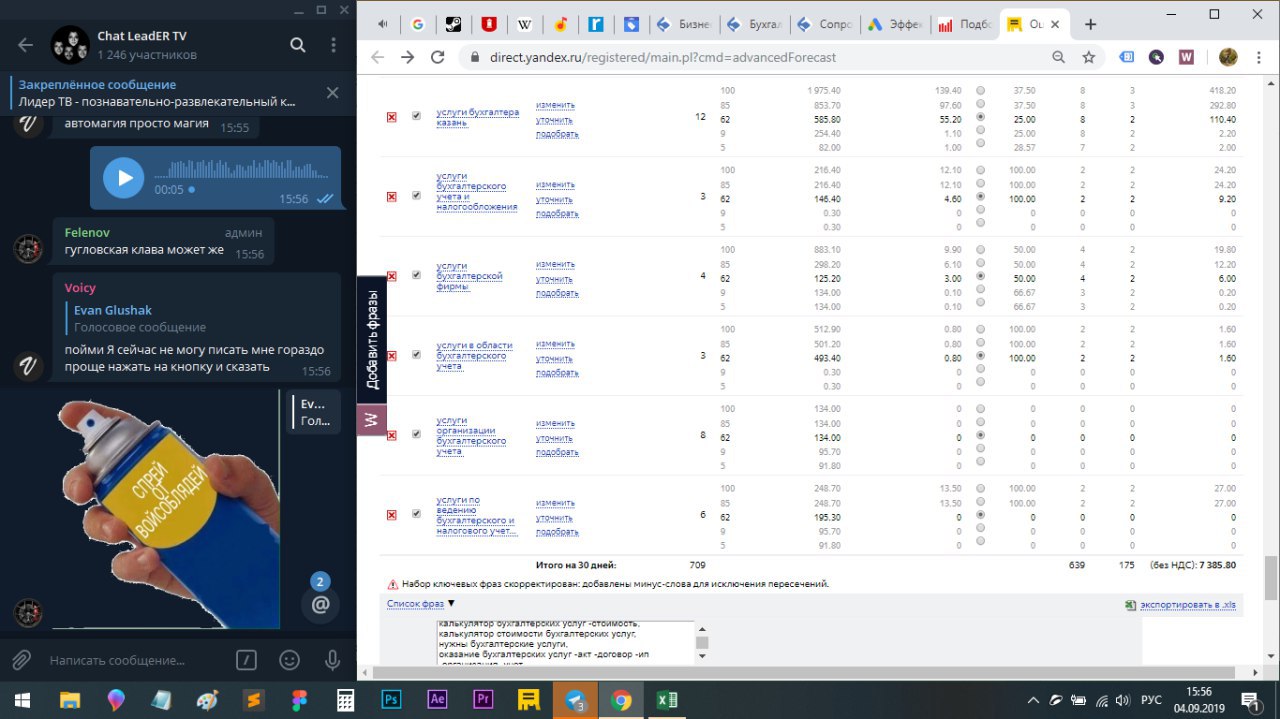
Task: Switch to the Google browser tab
Action: click(416, 25)
